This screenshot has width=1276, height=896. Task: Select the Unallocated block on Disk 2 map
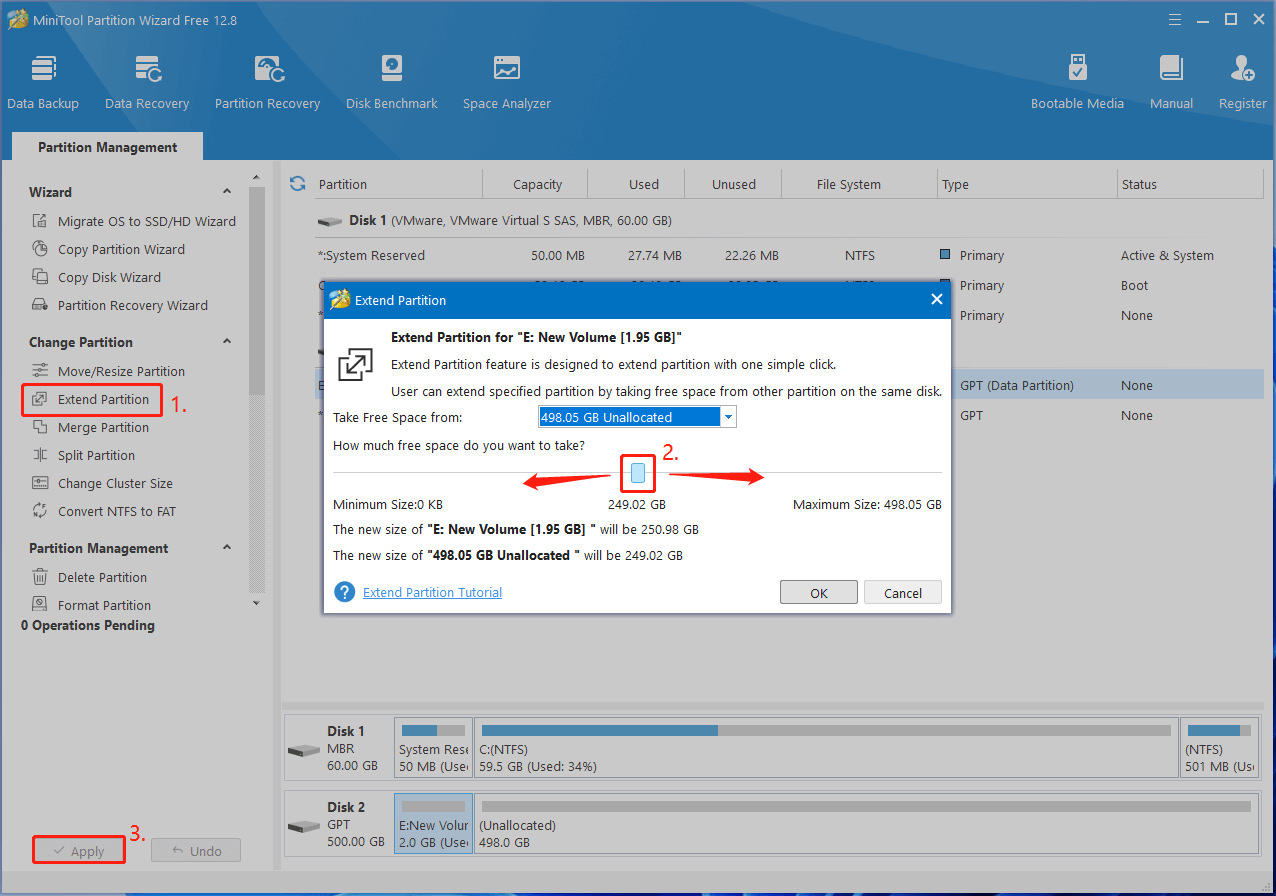coord(866,824)
